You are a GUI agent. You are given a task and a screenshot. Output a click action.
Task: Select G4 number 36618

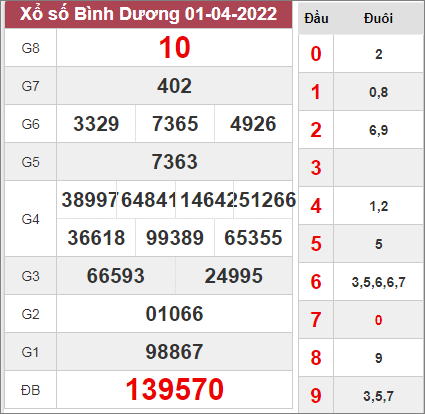pyautogui.click(x=96, y=238)
